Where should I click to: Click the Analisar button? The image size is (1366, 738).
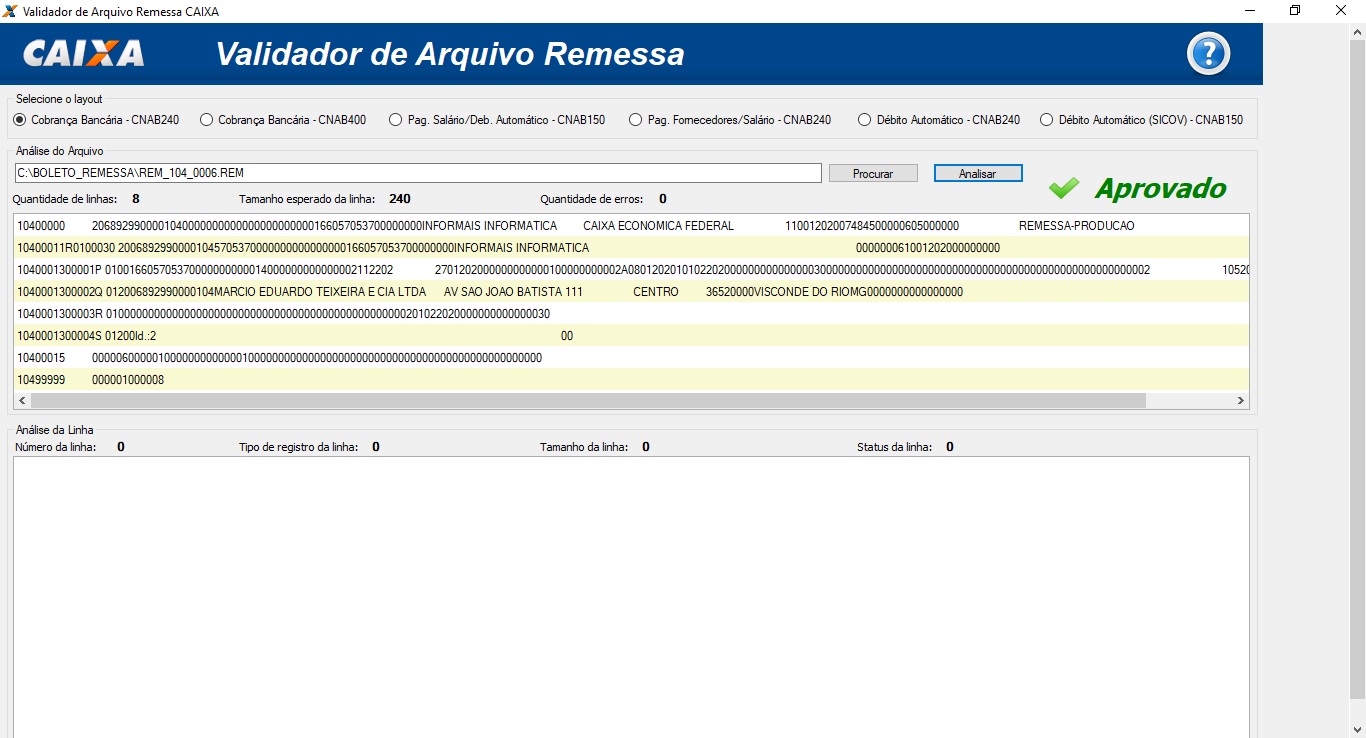(x=978, y=173)
